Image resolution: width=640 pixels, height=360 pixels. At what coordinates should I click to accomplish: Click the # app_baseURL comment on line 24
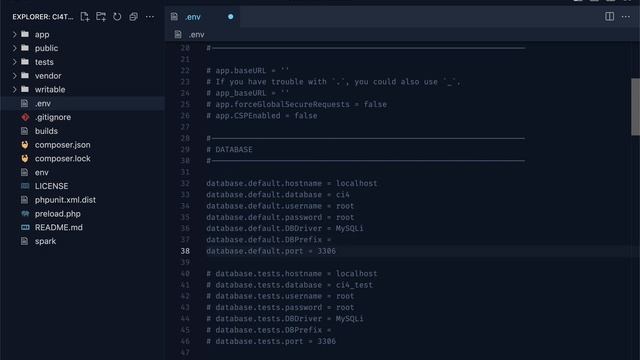pyautogui.click(x=247, y=93)
